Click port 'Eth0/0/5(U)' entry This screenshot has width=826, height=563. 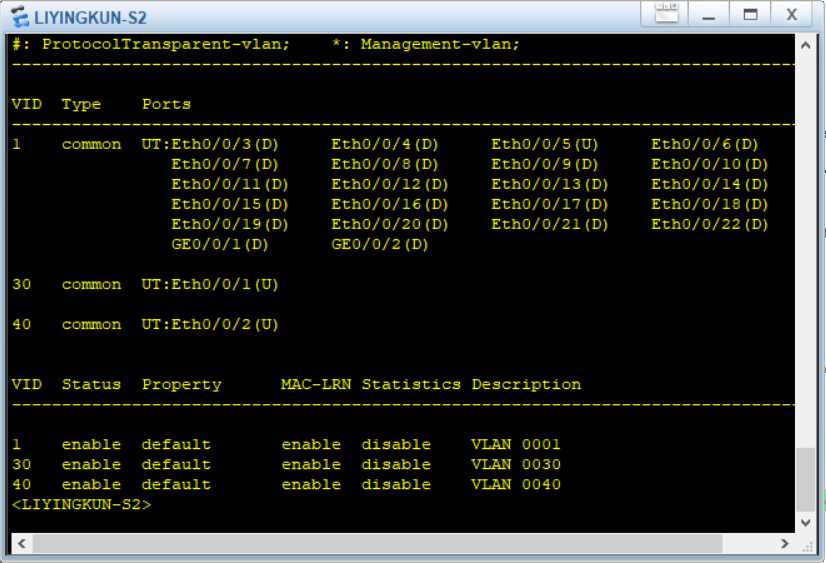pyautogui.click(x=545, y=144)
